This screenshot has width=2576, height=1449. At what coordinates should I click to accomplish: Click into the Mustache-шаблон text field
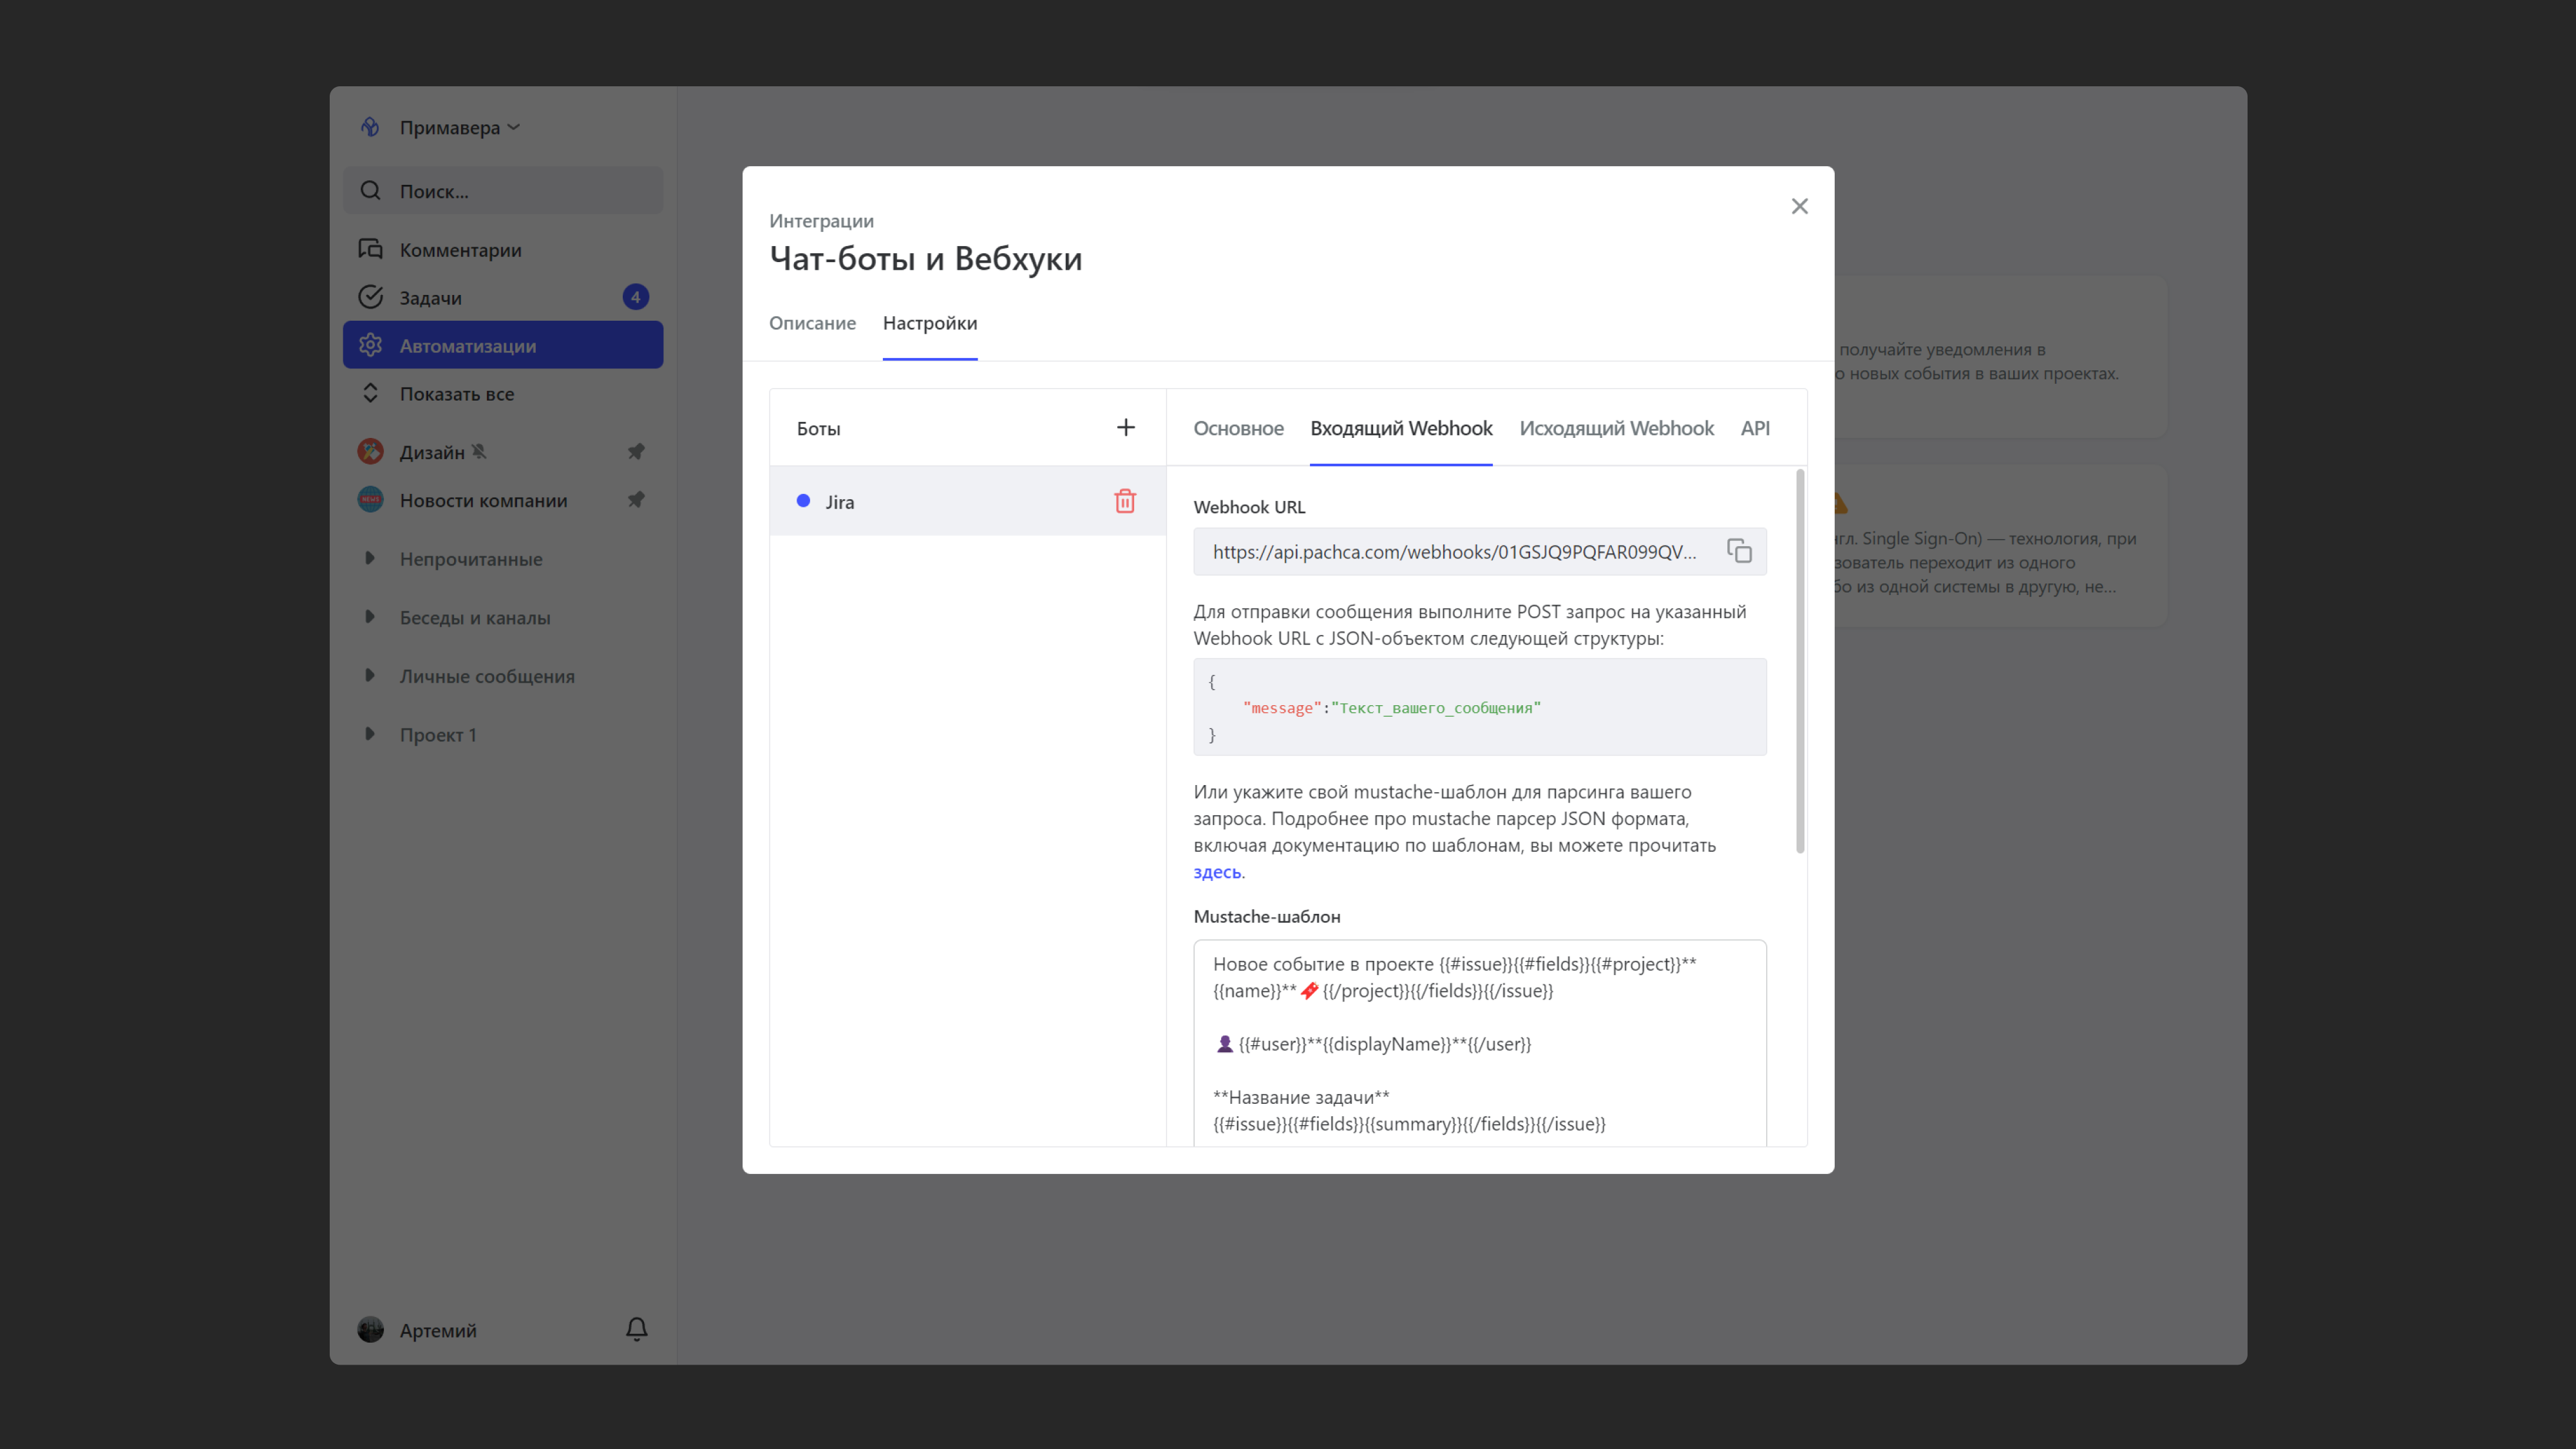(x=1479, y=1040)
